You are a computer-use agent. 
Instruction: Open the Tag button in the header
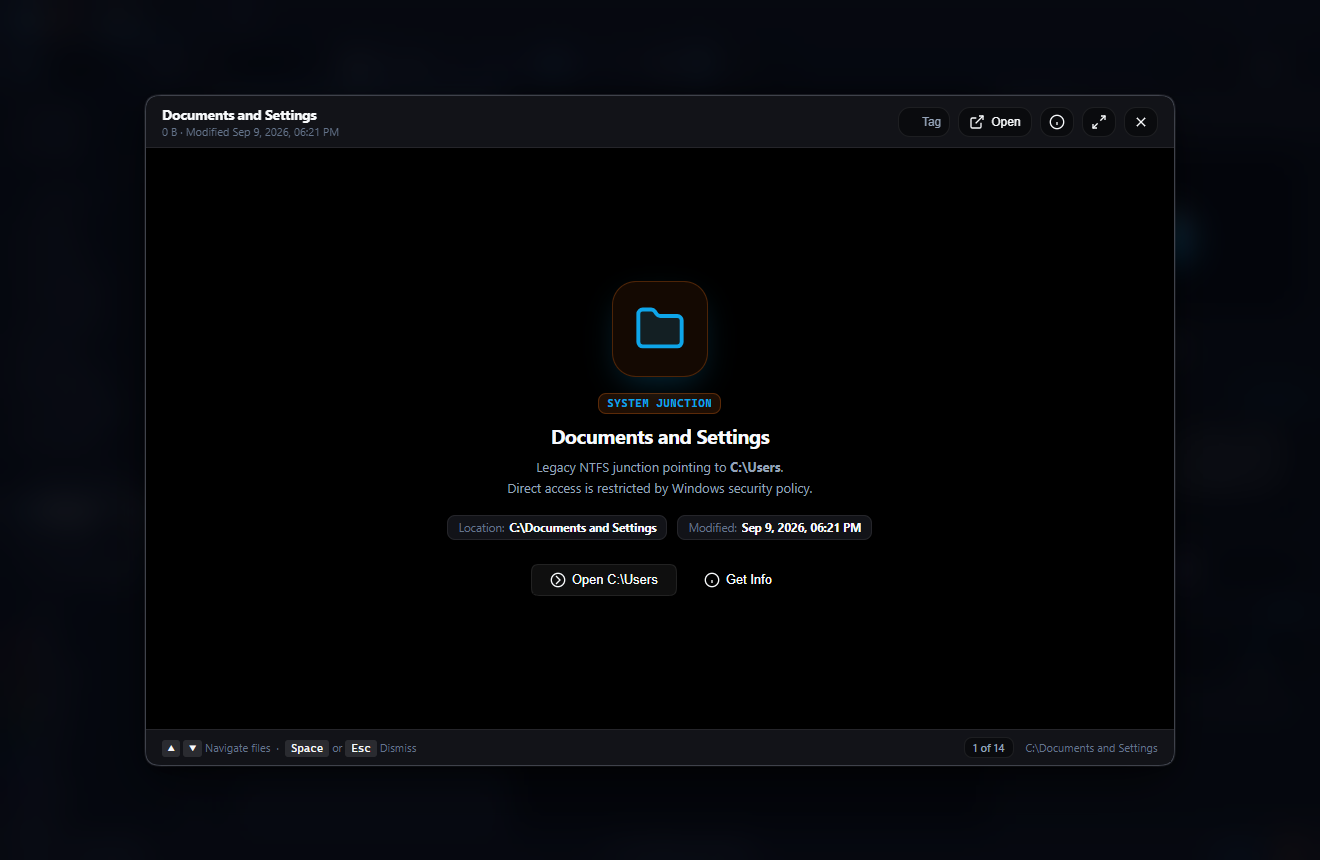tap(924, 122)
